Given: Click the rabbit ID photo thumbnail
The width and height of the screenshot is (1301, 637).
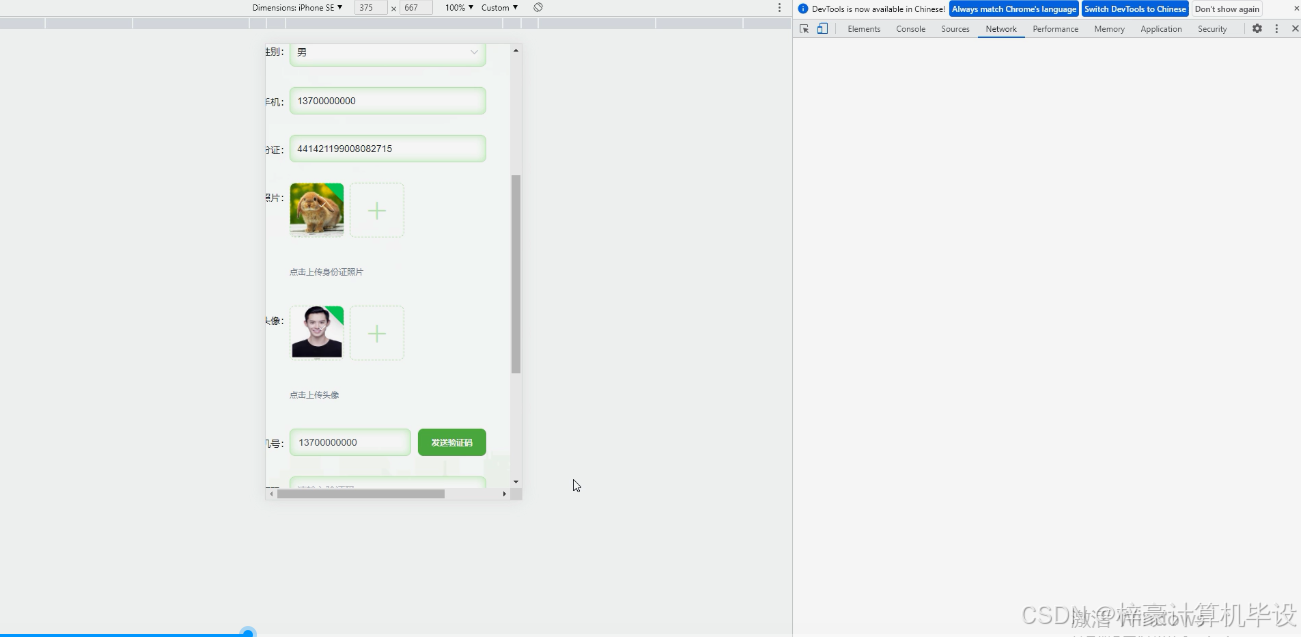Looking at the screenshot, I should (x=317, y=209).
